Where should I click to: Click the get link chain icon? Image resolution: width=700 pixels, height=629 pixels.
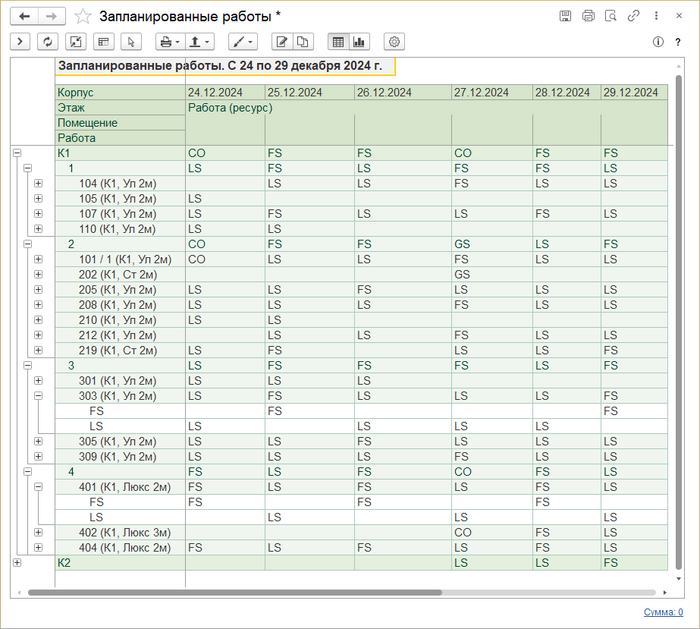(633, 16)
